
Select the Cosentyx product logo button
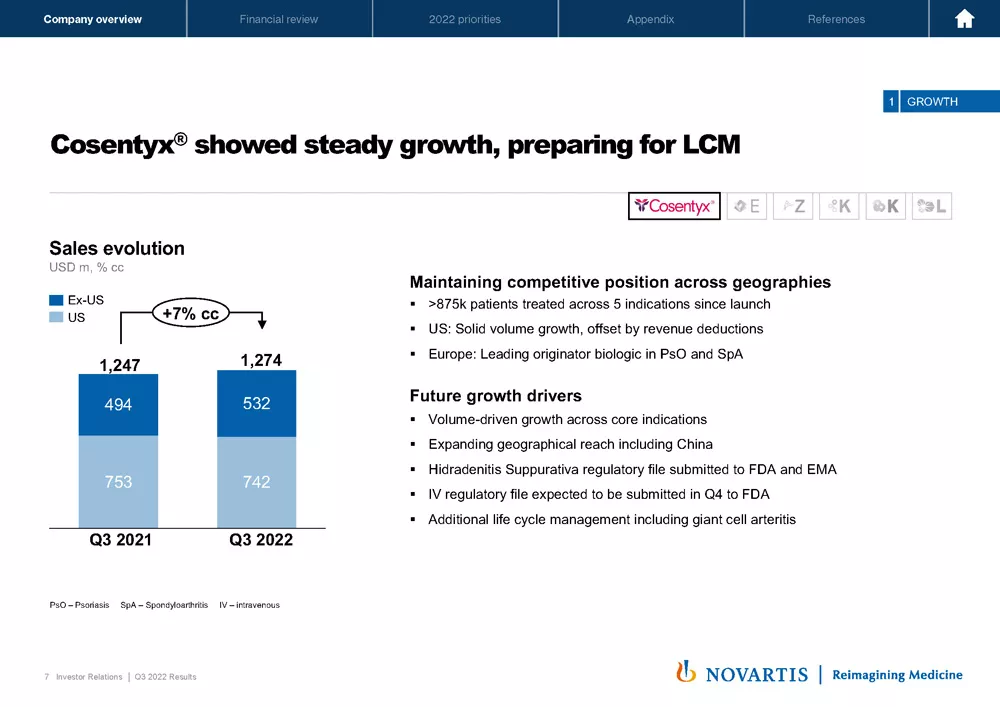(674, 206)
